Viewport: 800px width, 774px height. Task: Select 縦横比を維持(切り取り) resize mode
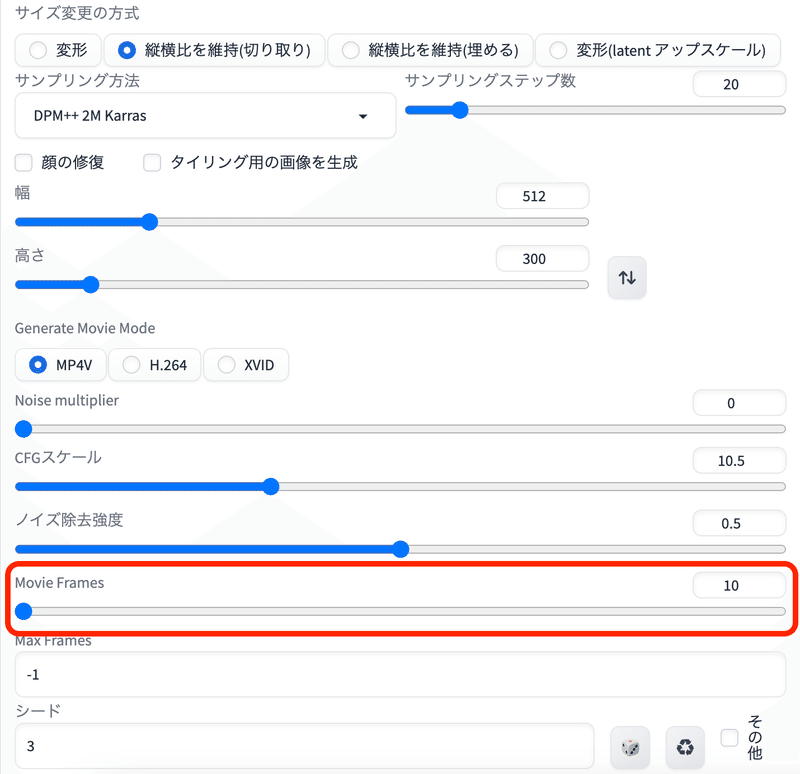(x=214, y=50)
